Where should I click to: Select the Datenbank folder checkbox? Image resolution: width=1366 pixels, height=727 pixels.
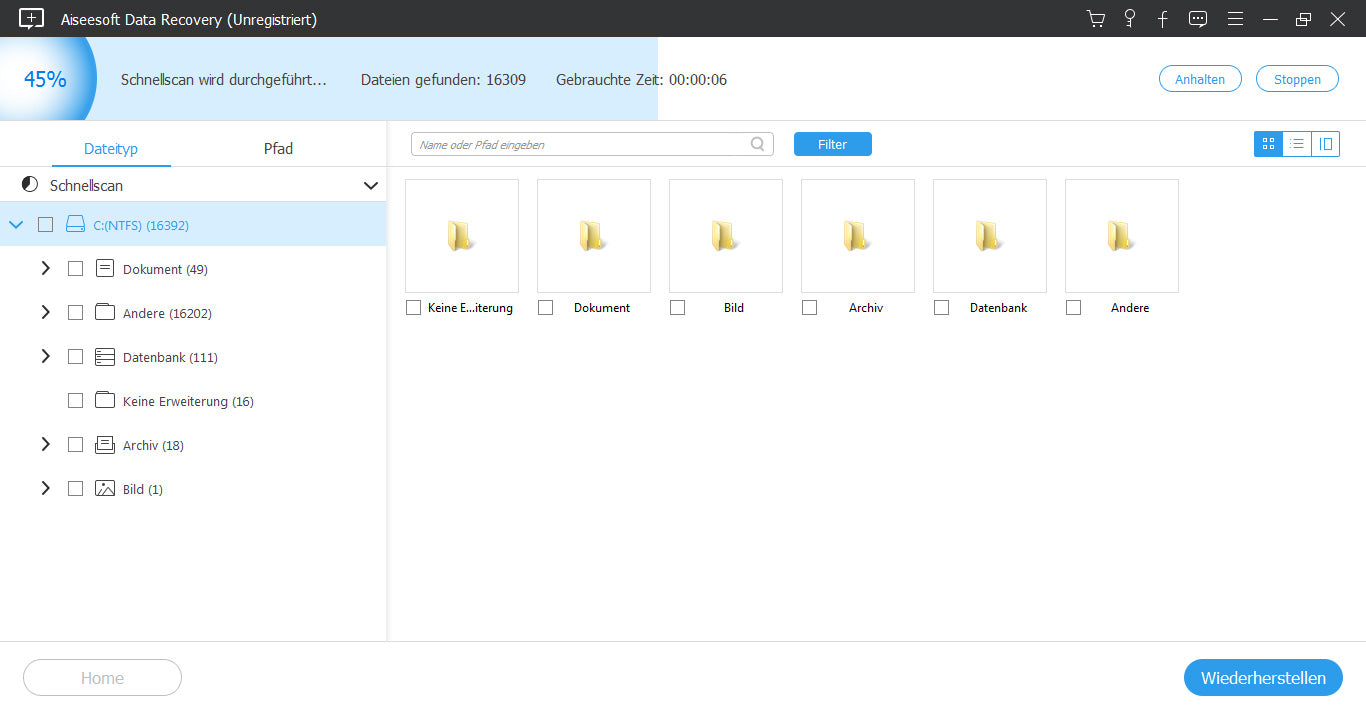click(941, 308)
